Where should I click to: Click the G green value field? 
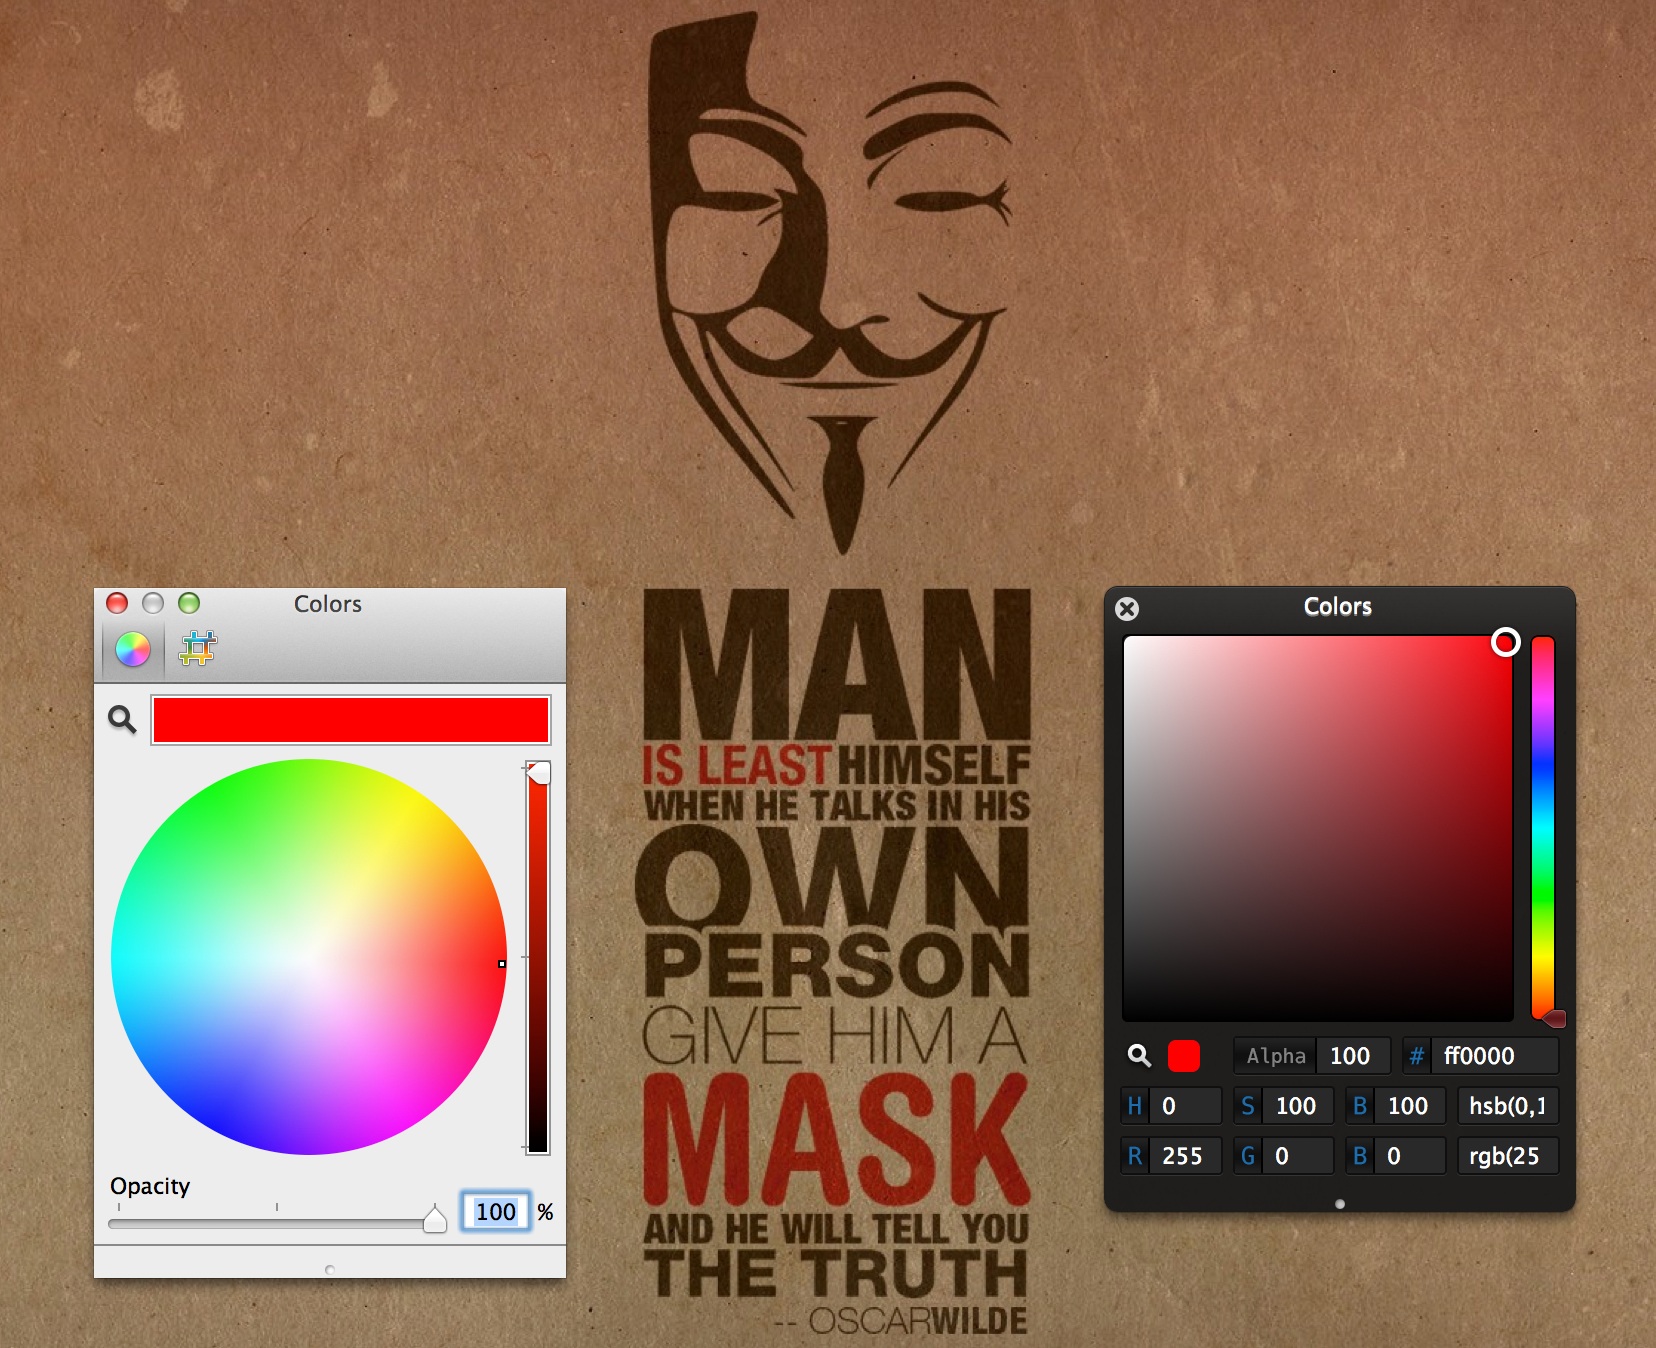(x=1297, y=1156)
